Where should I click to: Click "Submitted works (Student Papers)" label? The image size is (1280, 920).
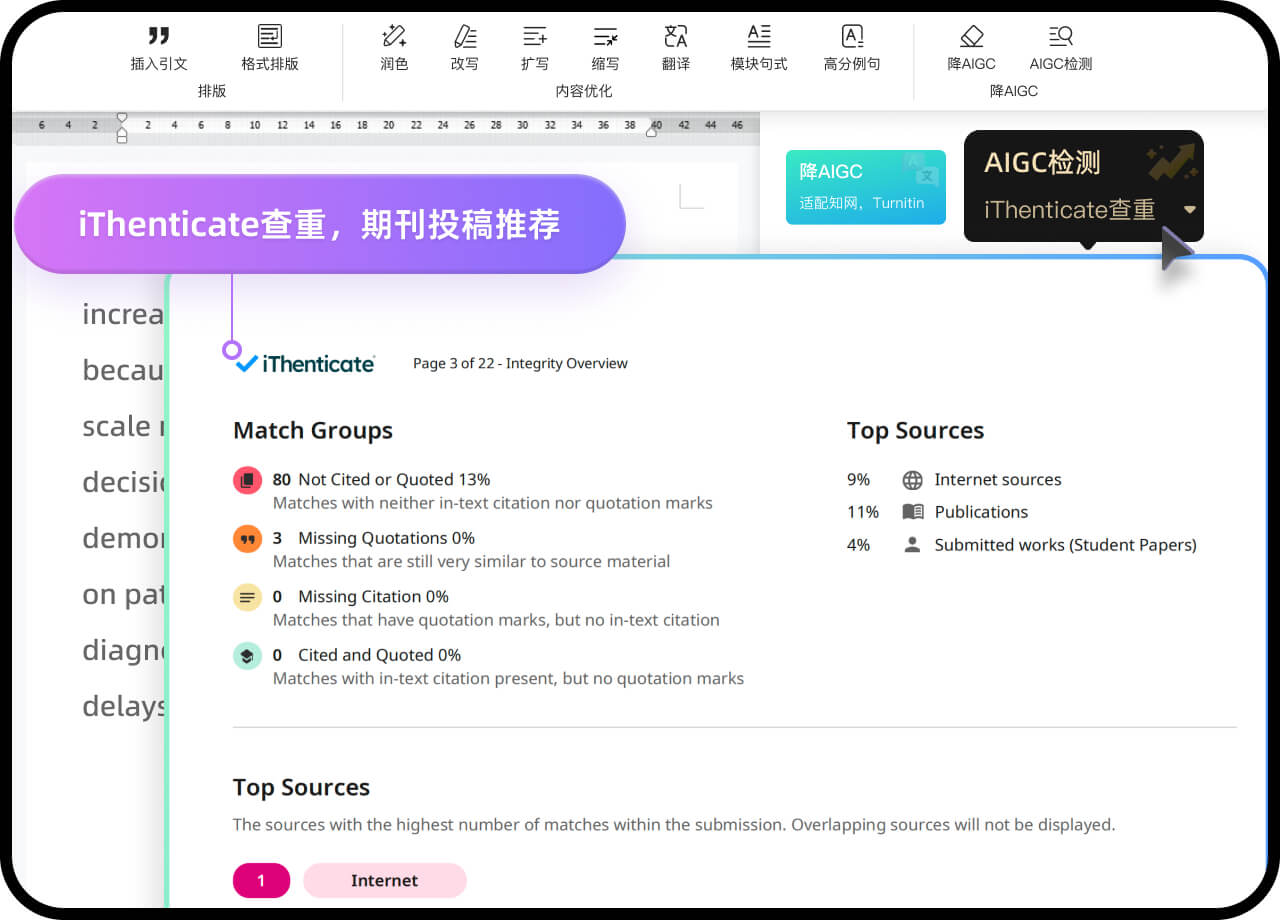coord(1066,545)
